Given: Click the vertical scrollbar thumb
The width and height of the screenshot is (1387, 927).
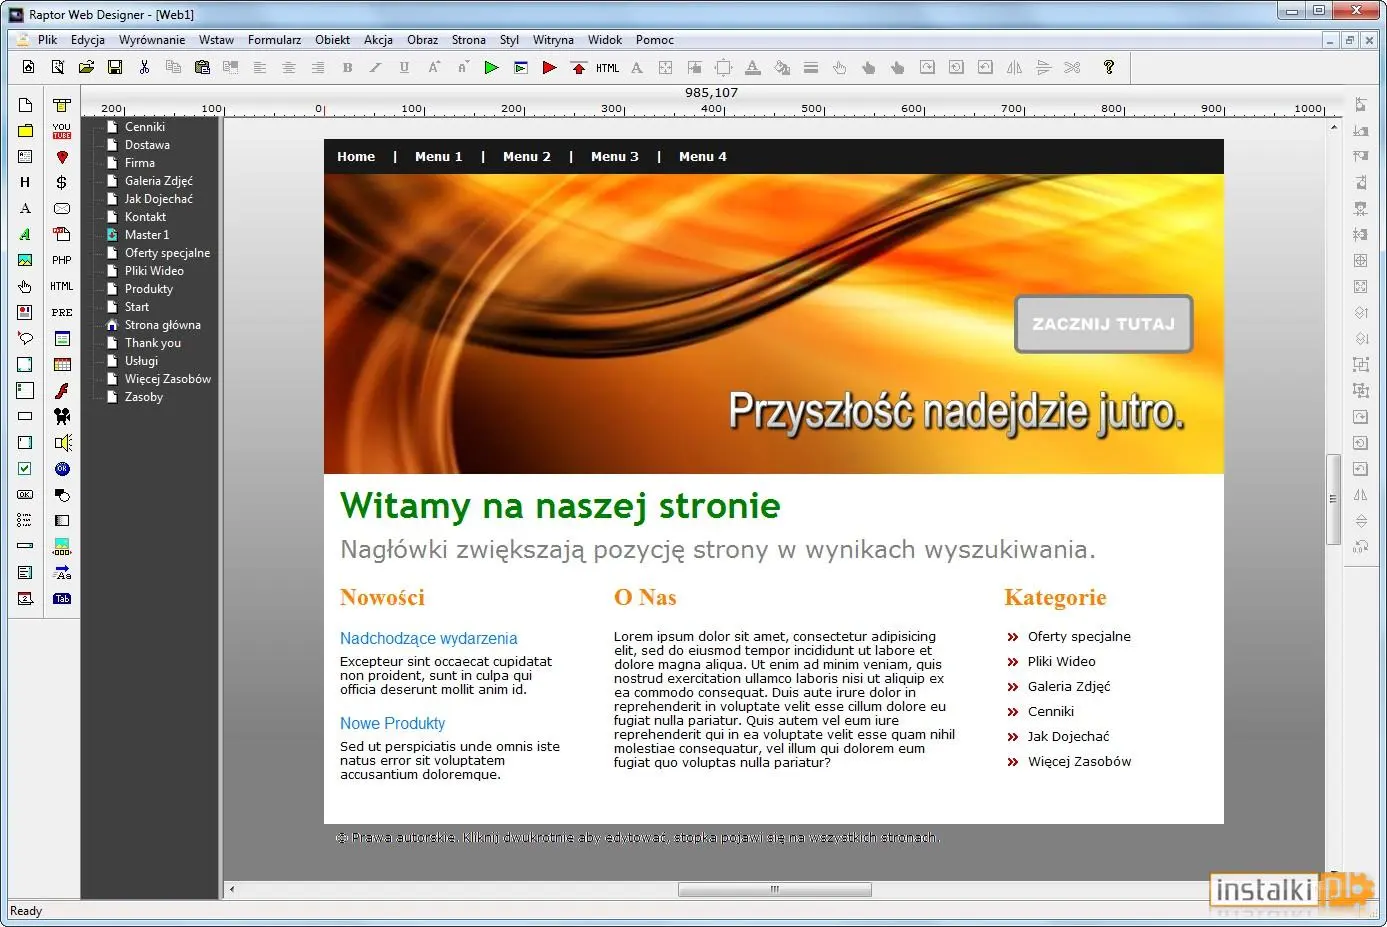Looking at the screenshot, I should [1333, 499].
